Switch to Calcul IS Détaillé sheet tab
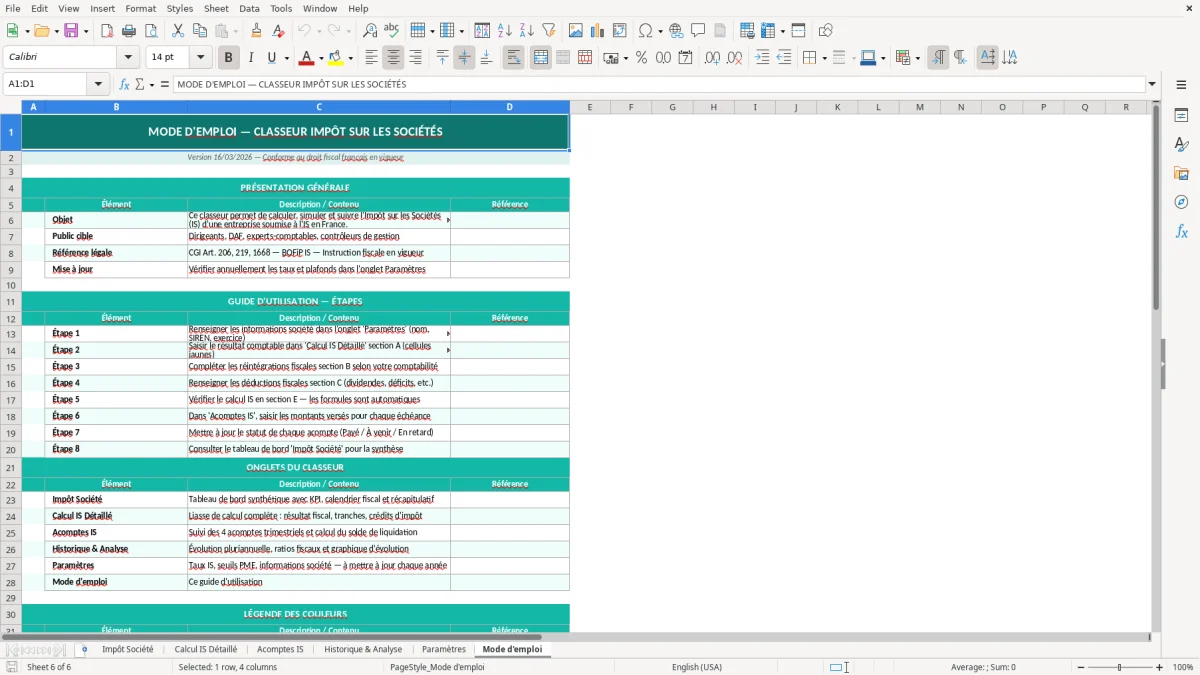This screenshot has width=1200, height=675. click(x=206, y=649)
